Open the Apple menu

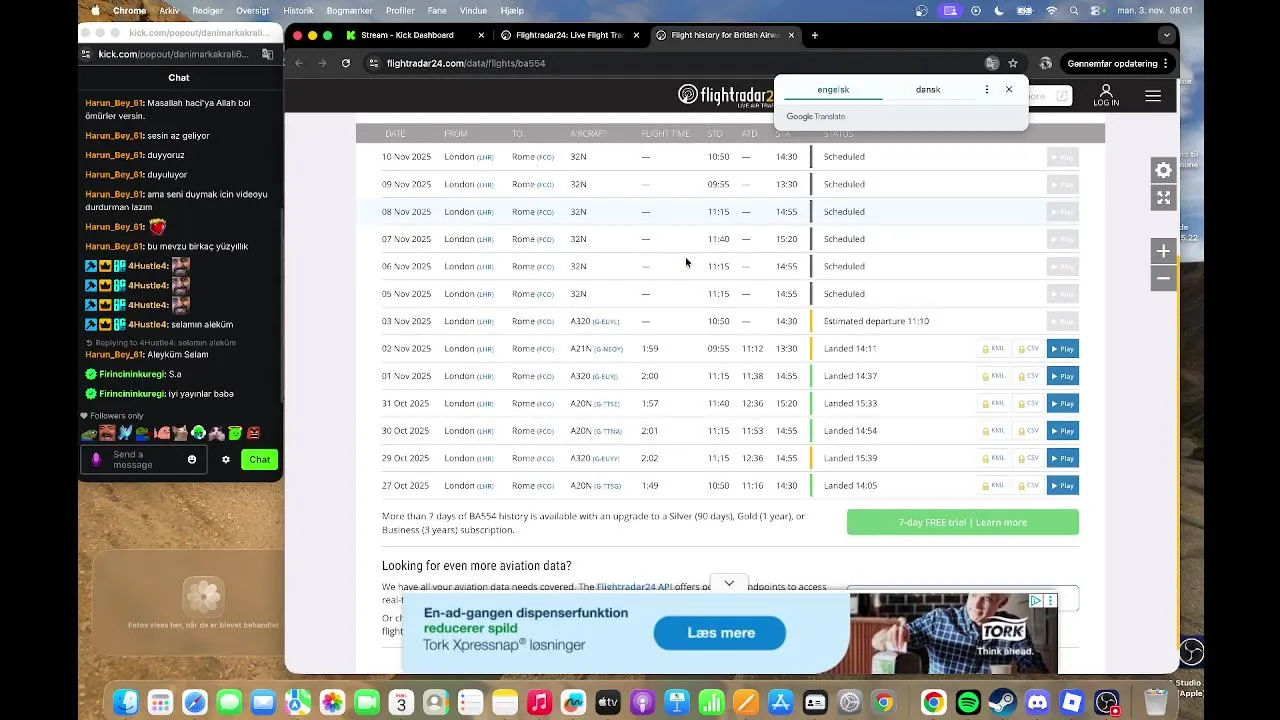pyautogui.click(x=96, y=11)
